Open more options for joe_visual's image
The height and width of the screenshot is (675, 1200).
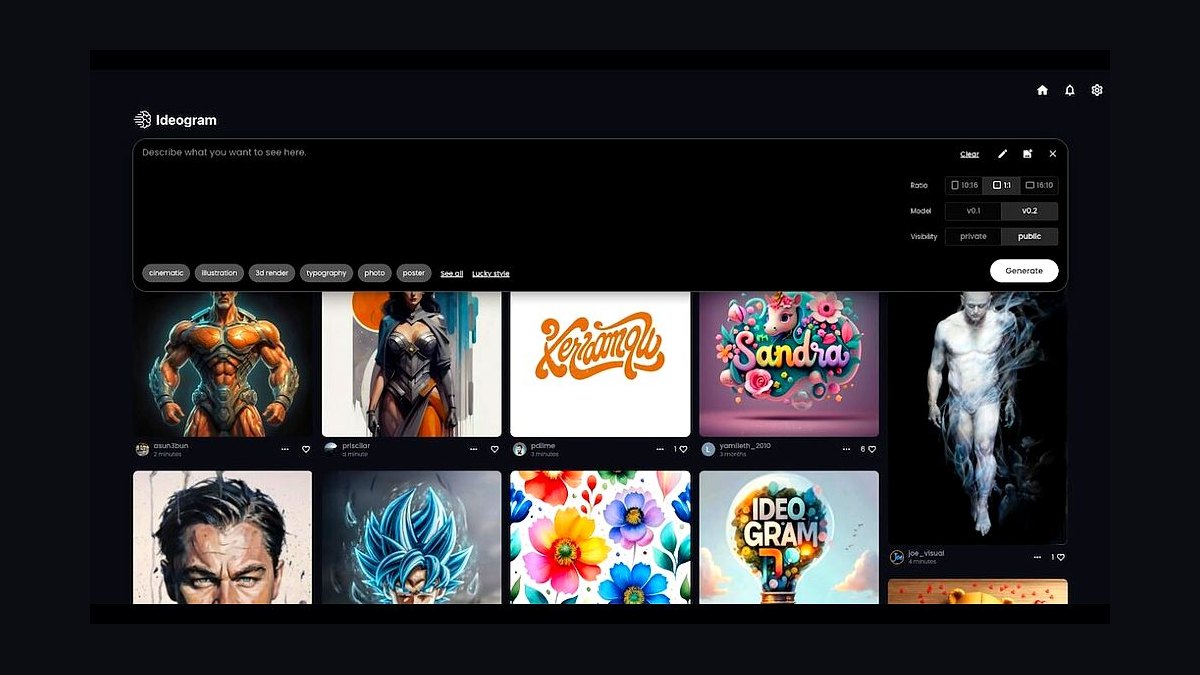[x=1037, y=557]
